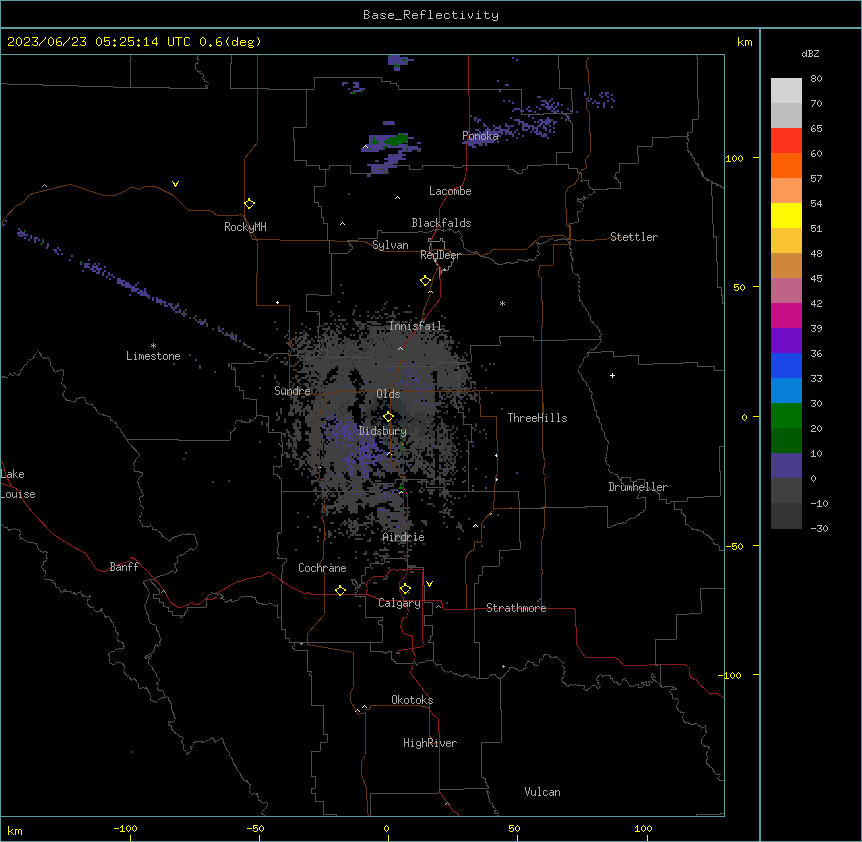Select the light gray 70-80 dBZ legend swatch
Image resolution: width=862 pixels, height=842 pixels.
786,91
